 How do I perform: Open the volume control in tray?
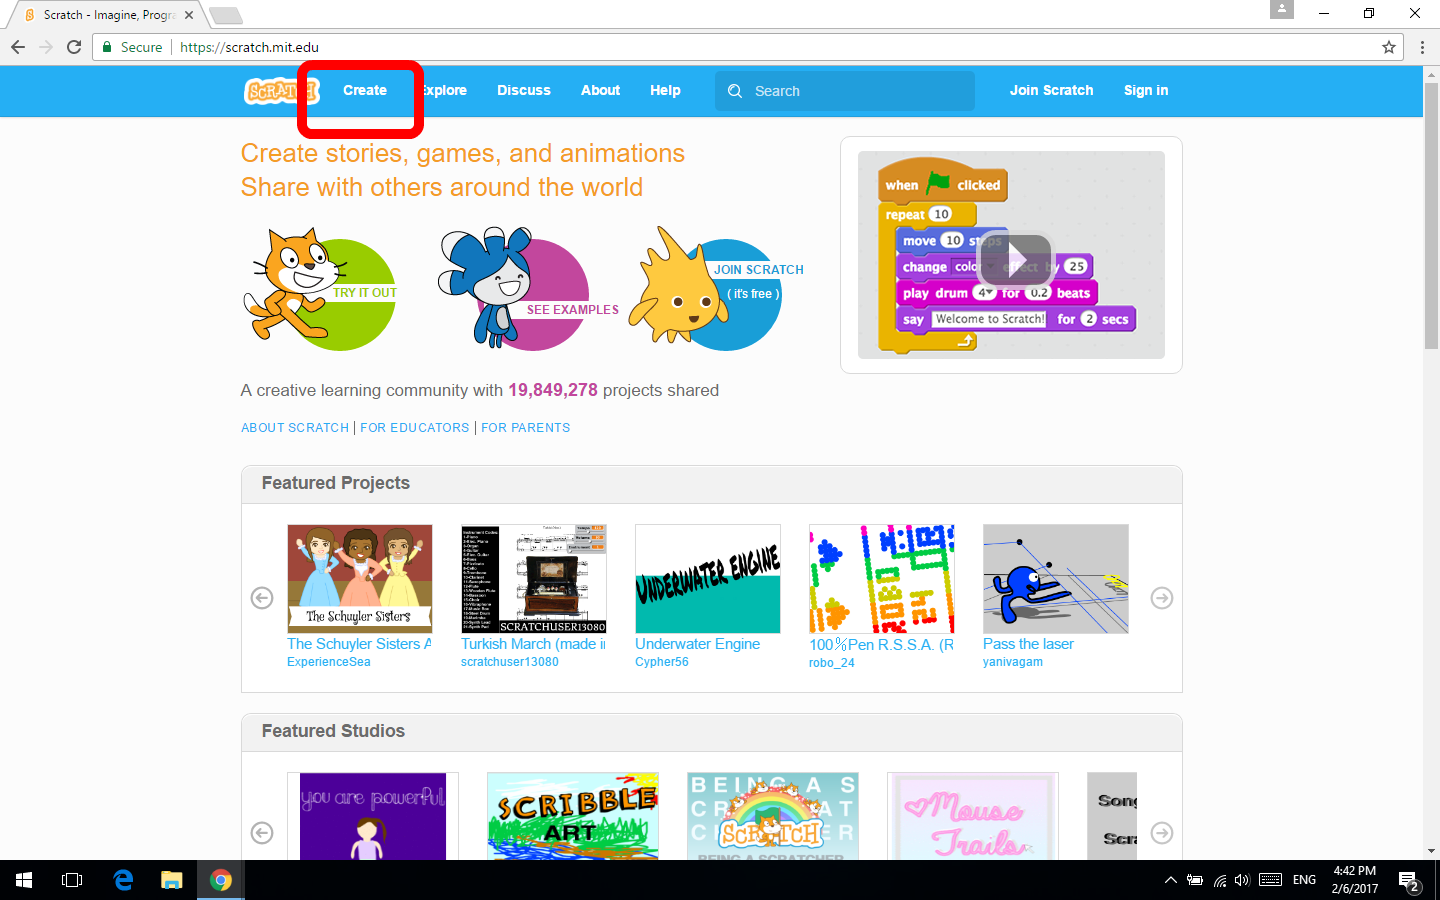coord(1242,880)
